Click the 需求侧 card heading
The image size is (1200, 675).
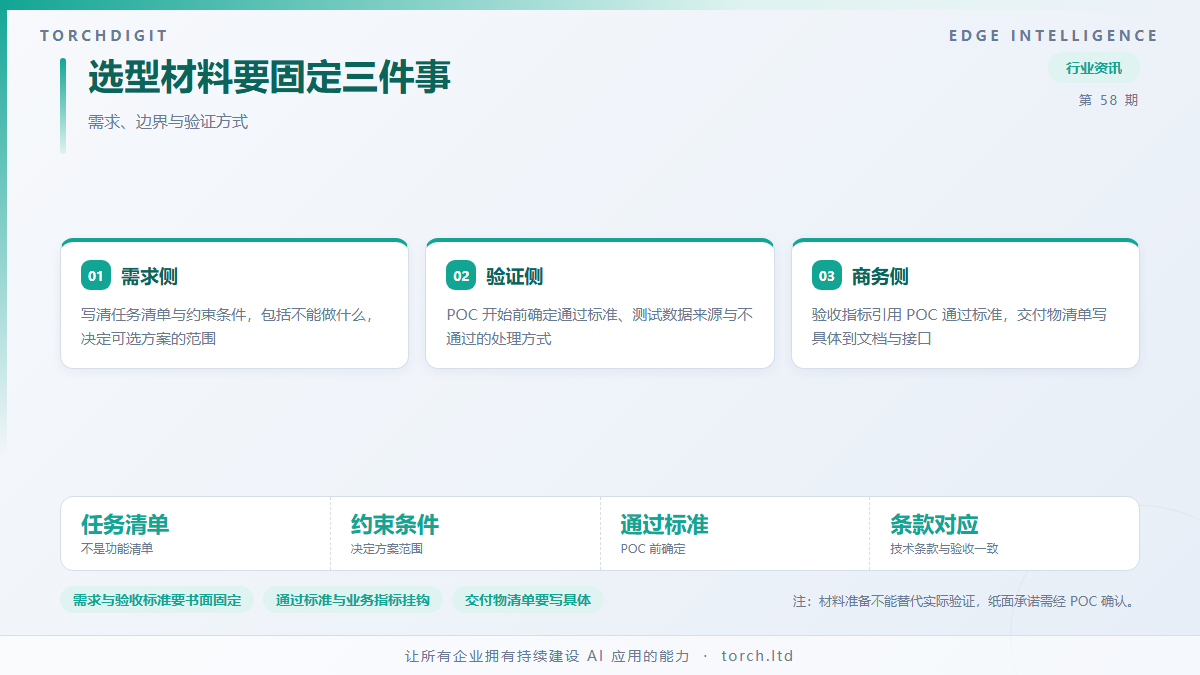click(149, 277)
